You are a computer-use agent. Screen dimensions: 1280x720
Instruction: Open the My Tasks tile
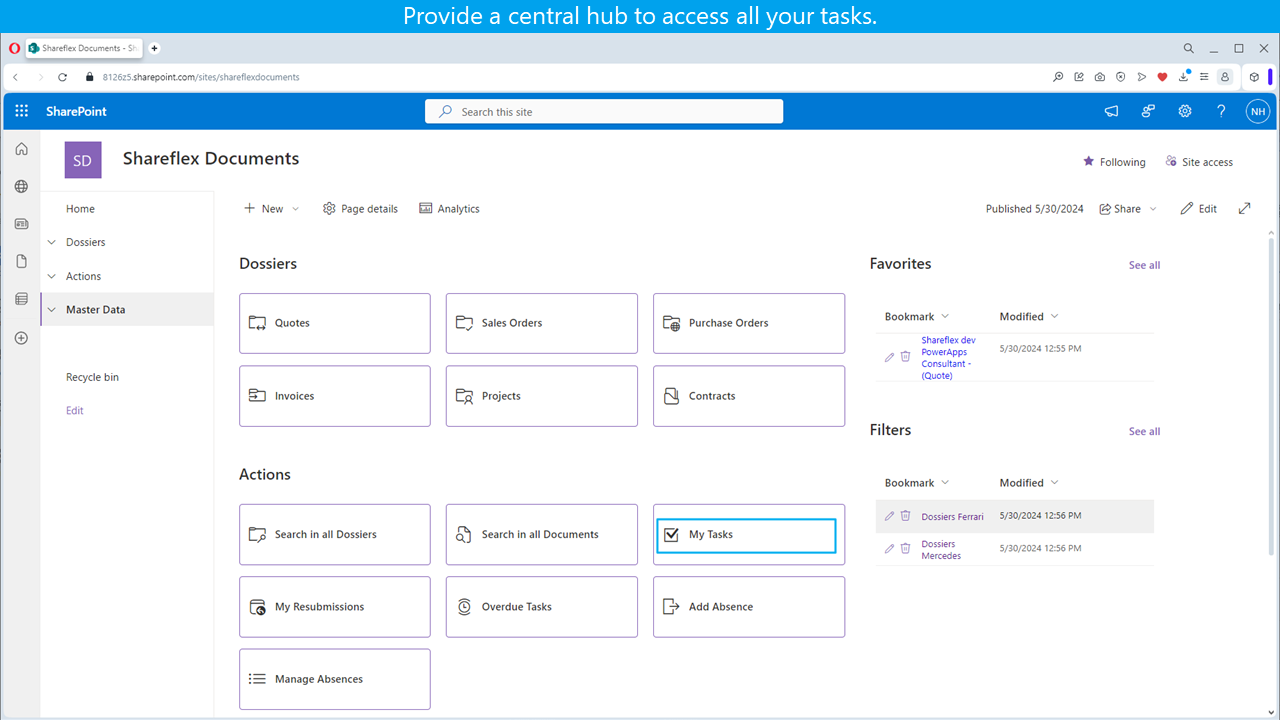point(749,534)
